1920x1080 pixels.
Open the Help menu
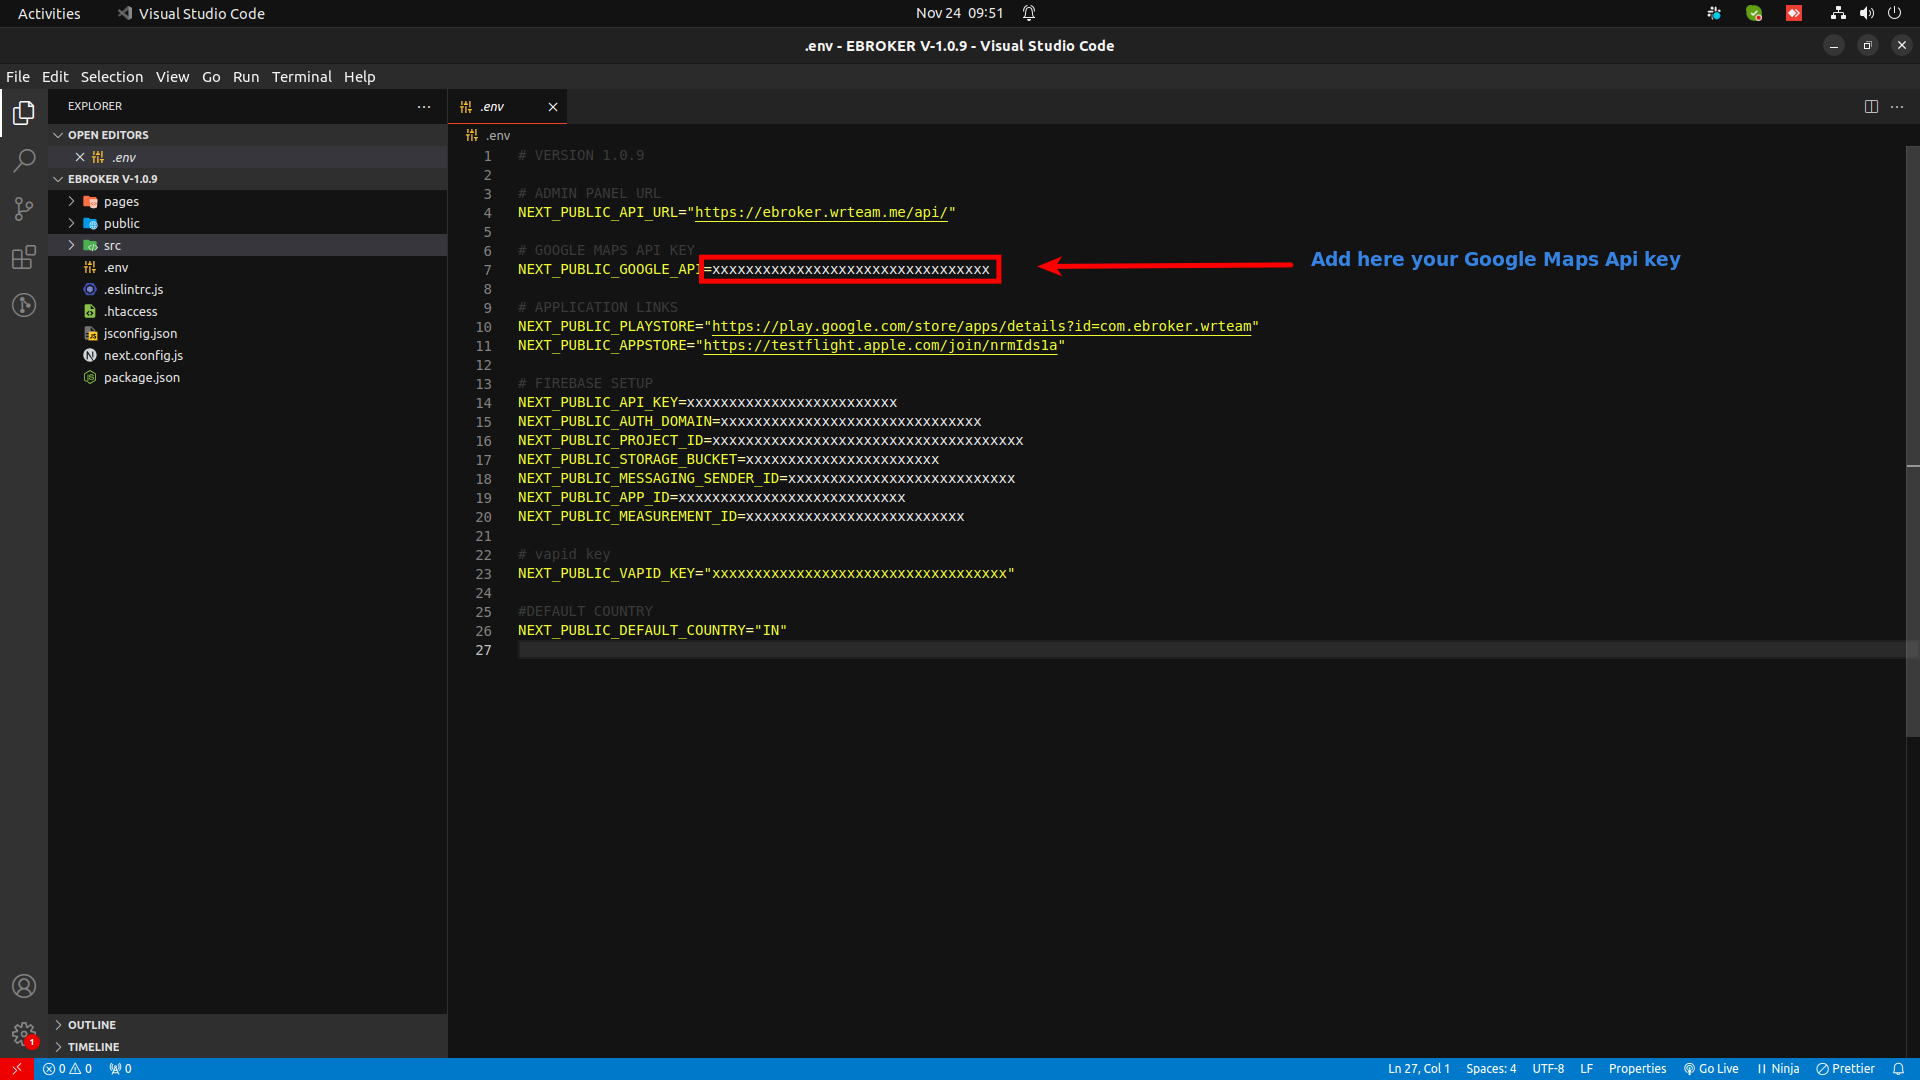[360, 77]
